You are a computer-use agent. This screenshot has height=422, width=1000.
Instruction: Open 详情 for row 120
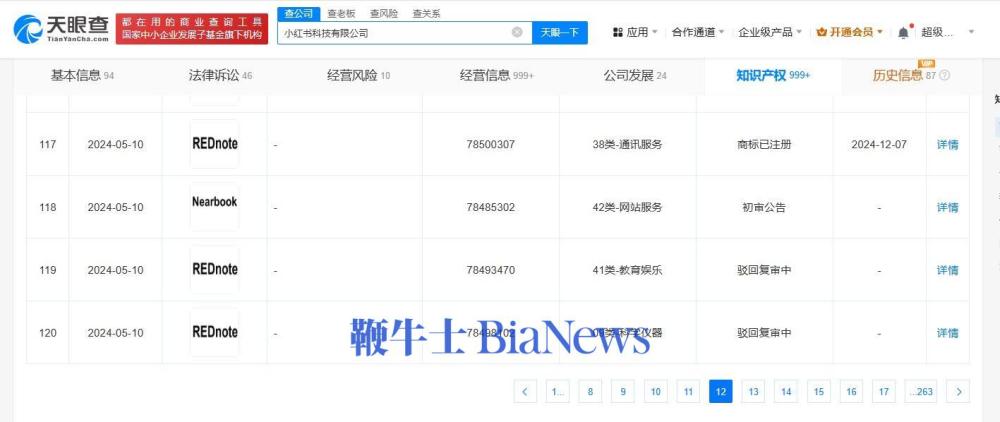(947, 333)
